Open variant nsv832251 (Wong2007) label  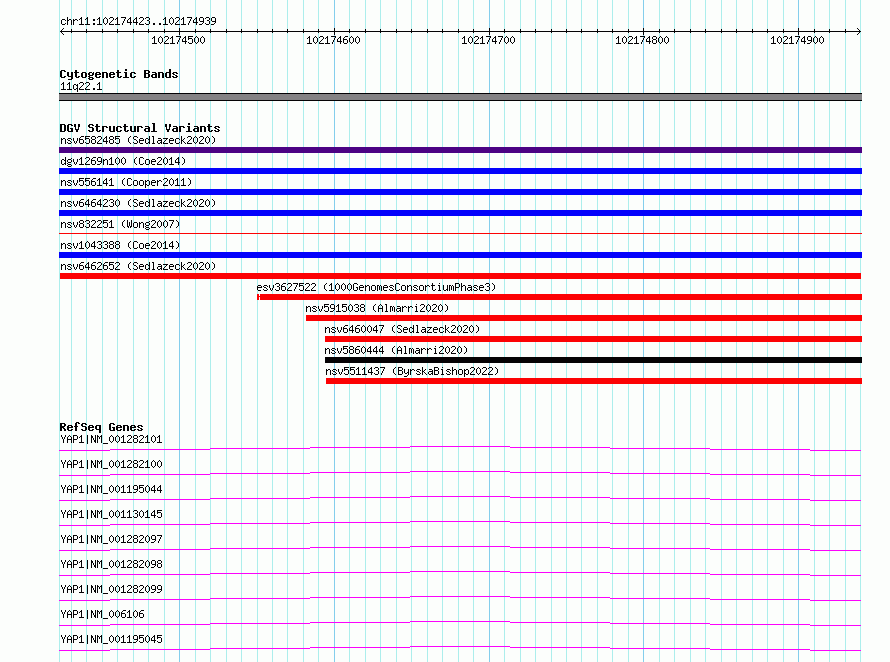pyautogui.click(x=120, y=224)
